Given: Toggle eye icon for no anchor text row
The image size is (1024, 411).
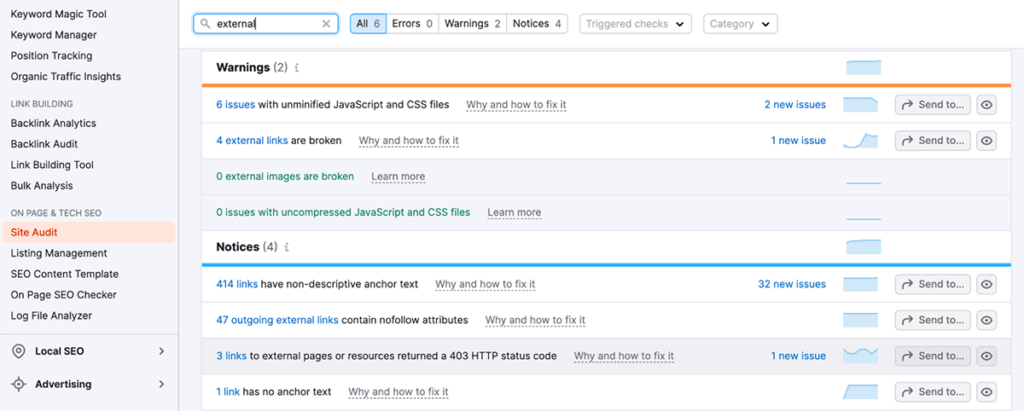Looking at the screenshot, I should click(987, 392).
